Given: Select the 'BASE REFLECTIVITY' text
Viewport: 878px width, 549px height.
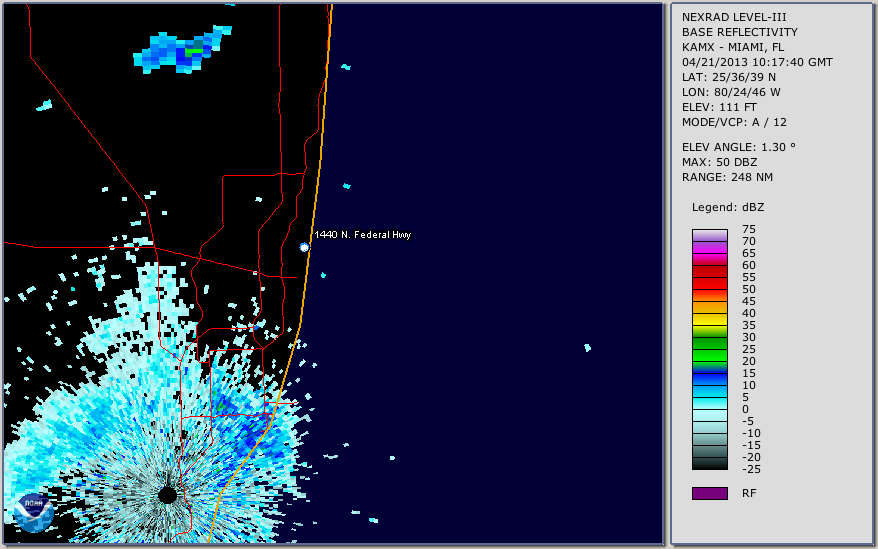Looking at the screenshot, I should 740,32.
